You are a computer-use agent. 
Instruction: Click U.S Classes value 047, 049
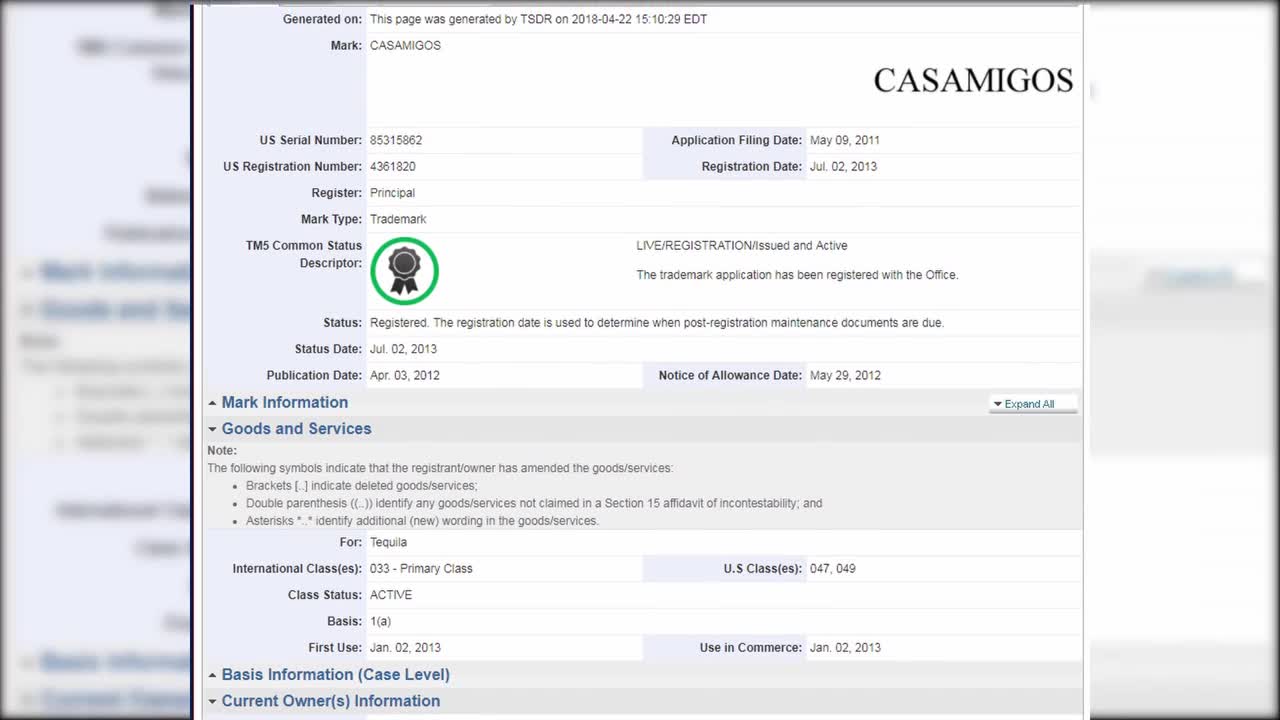coord(833,568)
